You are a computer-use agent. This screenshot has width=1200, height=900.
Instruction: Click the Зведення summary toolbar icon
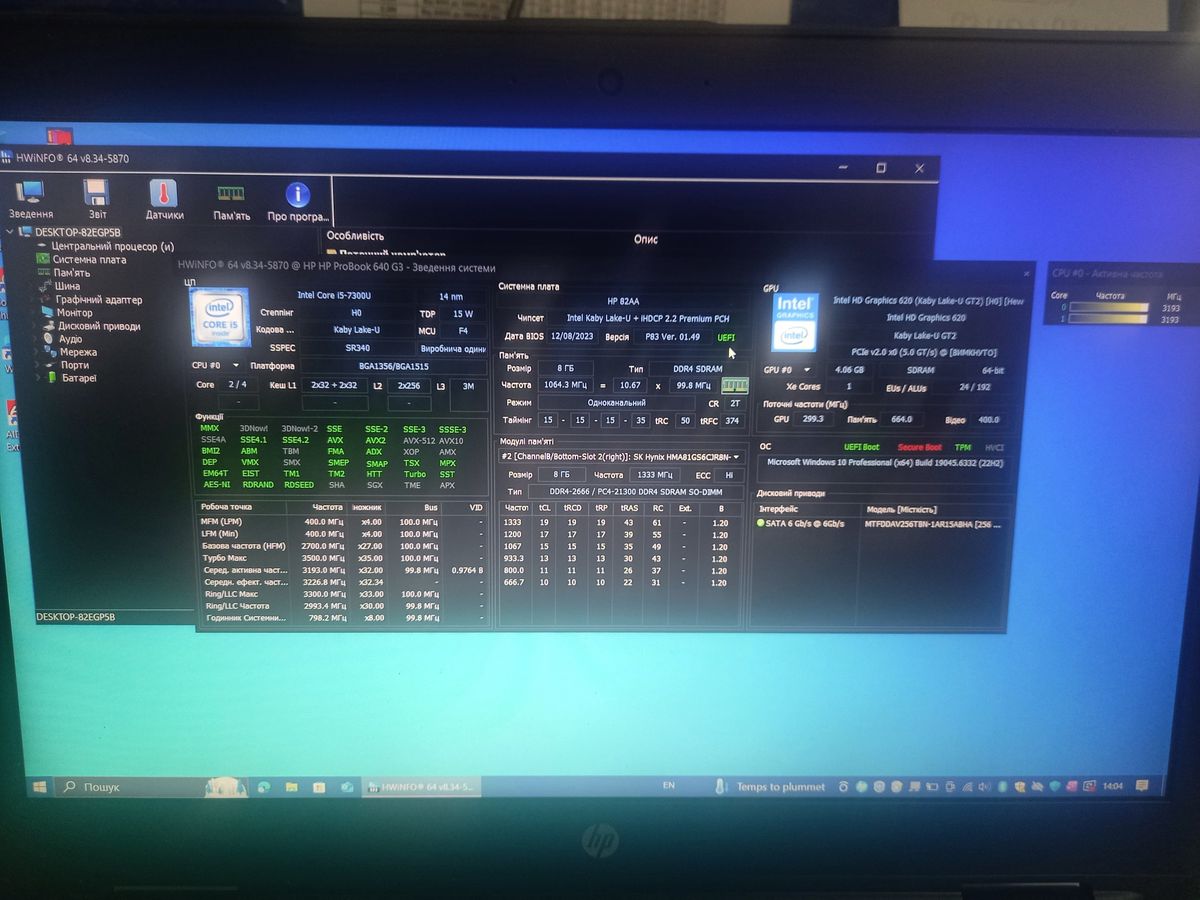coord(30,198)
